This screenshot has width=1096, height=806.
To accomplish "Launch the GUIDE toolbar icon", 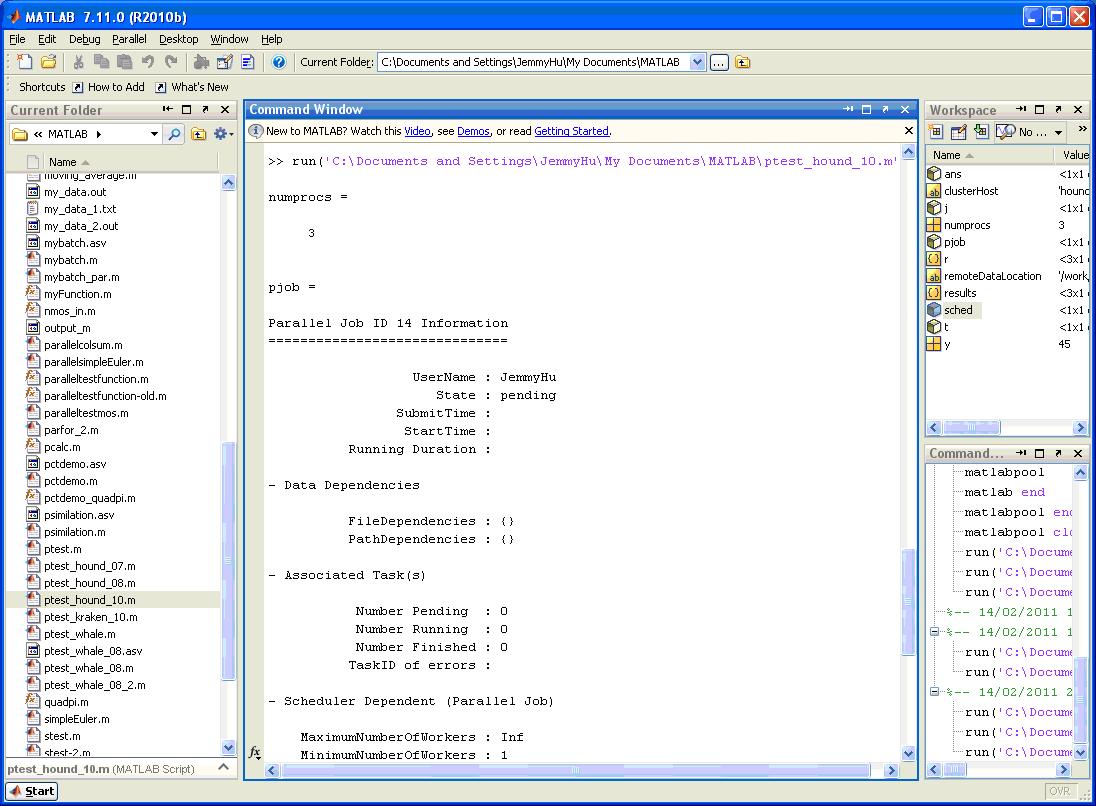I will (x=225, y=62).
